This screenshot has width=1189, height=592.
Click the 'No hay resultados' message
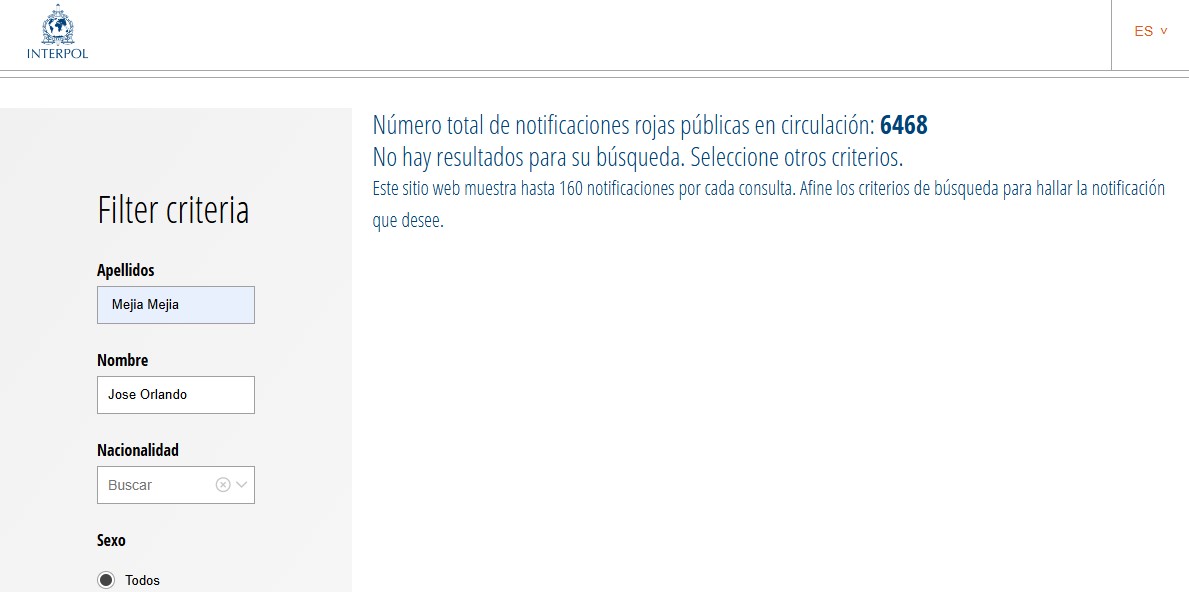click(637, 157)
